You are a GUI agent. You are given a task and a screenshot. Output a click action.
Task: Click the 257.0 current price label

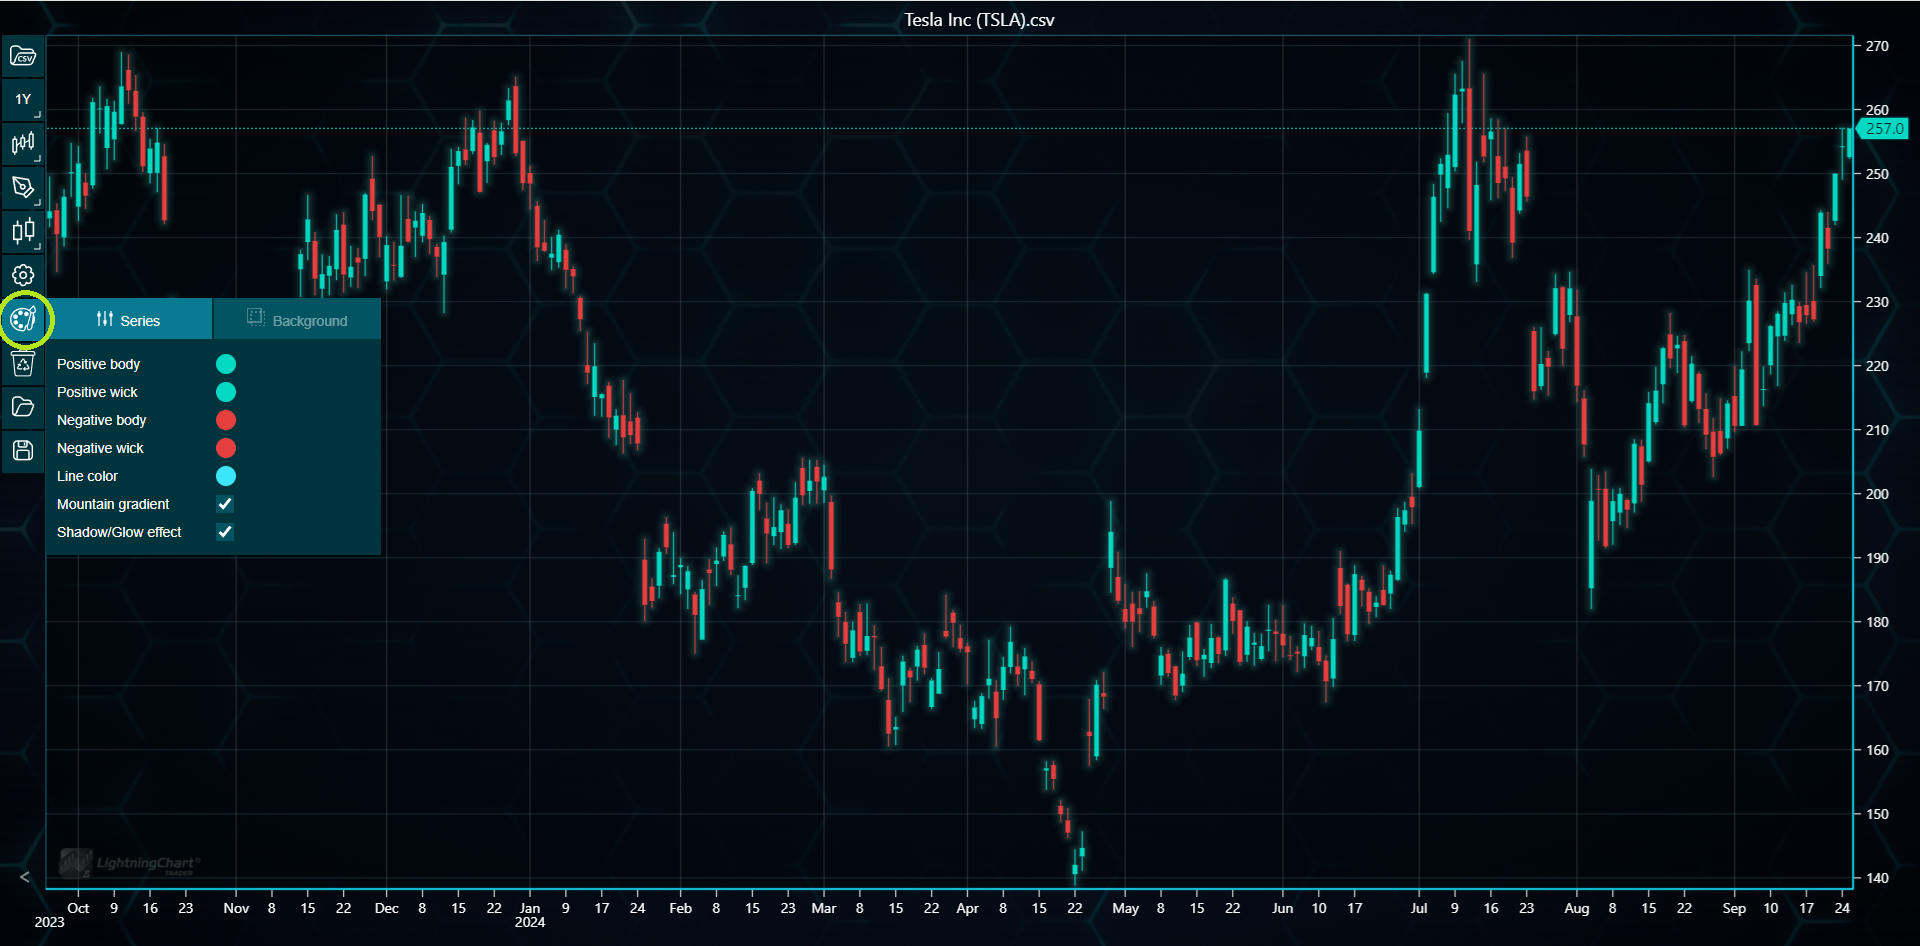[1884, 129]
